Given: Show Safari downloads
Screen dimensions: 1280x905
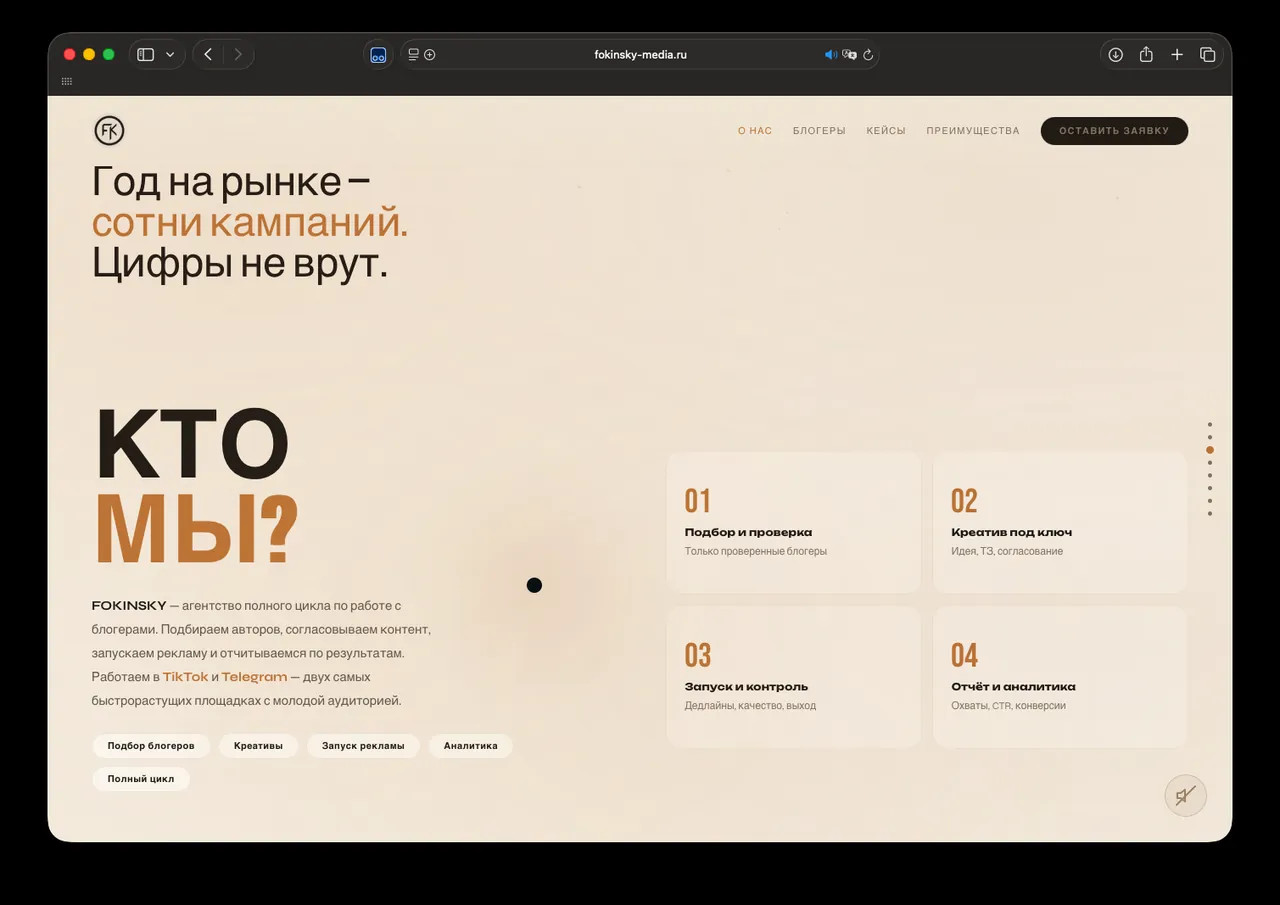Looking at the screenshot, I should pos(1116,55).
